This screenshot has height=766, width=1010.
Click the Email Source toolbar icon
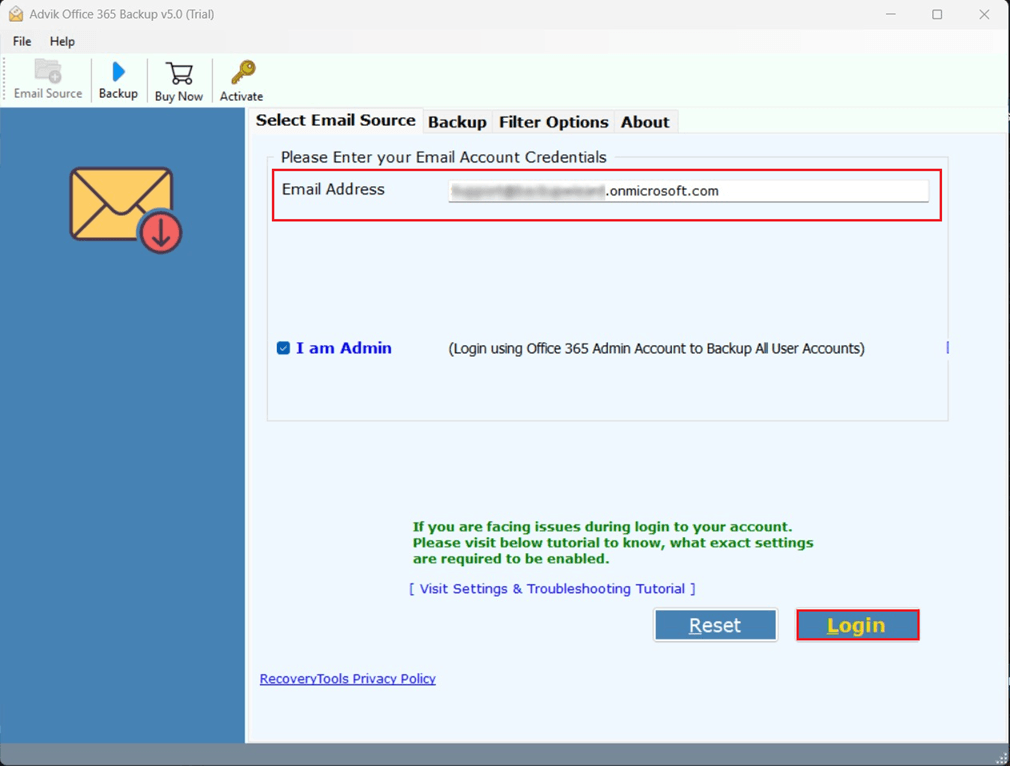click(x=48, y=79)
